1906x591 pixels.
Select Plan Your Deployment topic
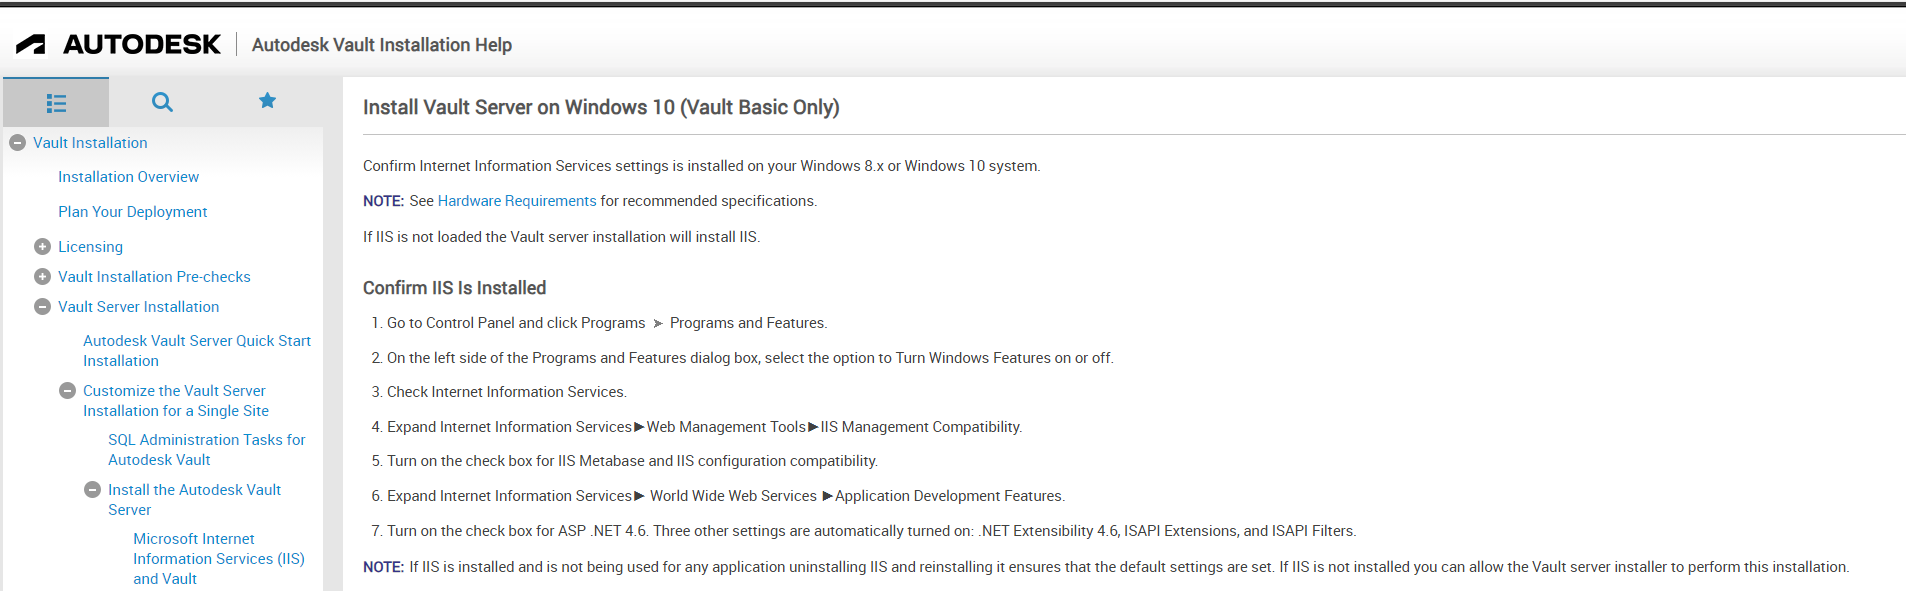(x=132, y=211)
